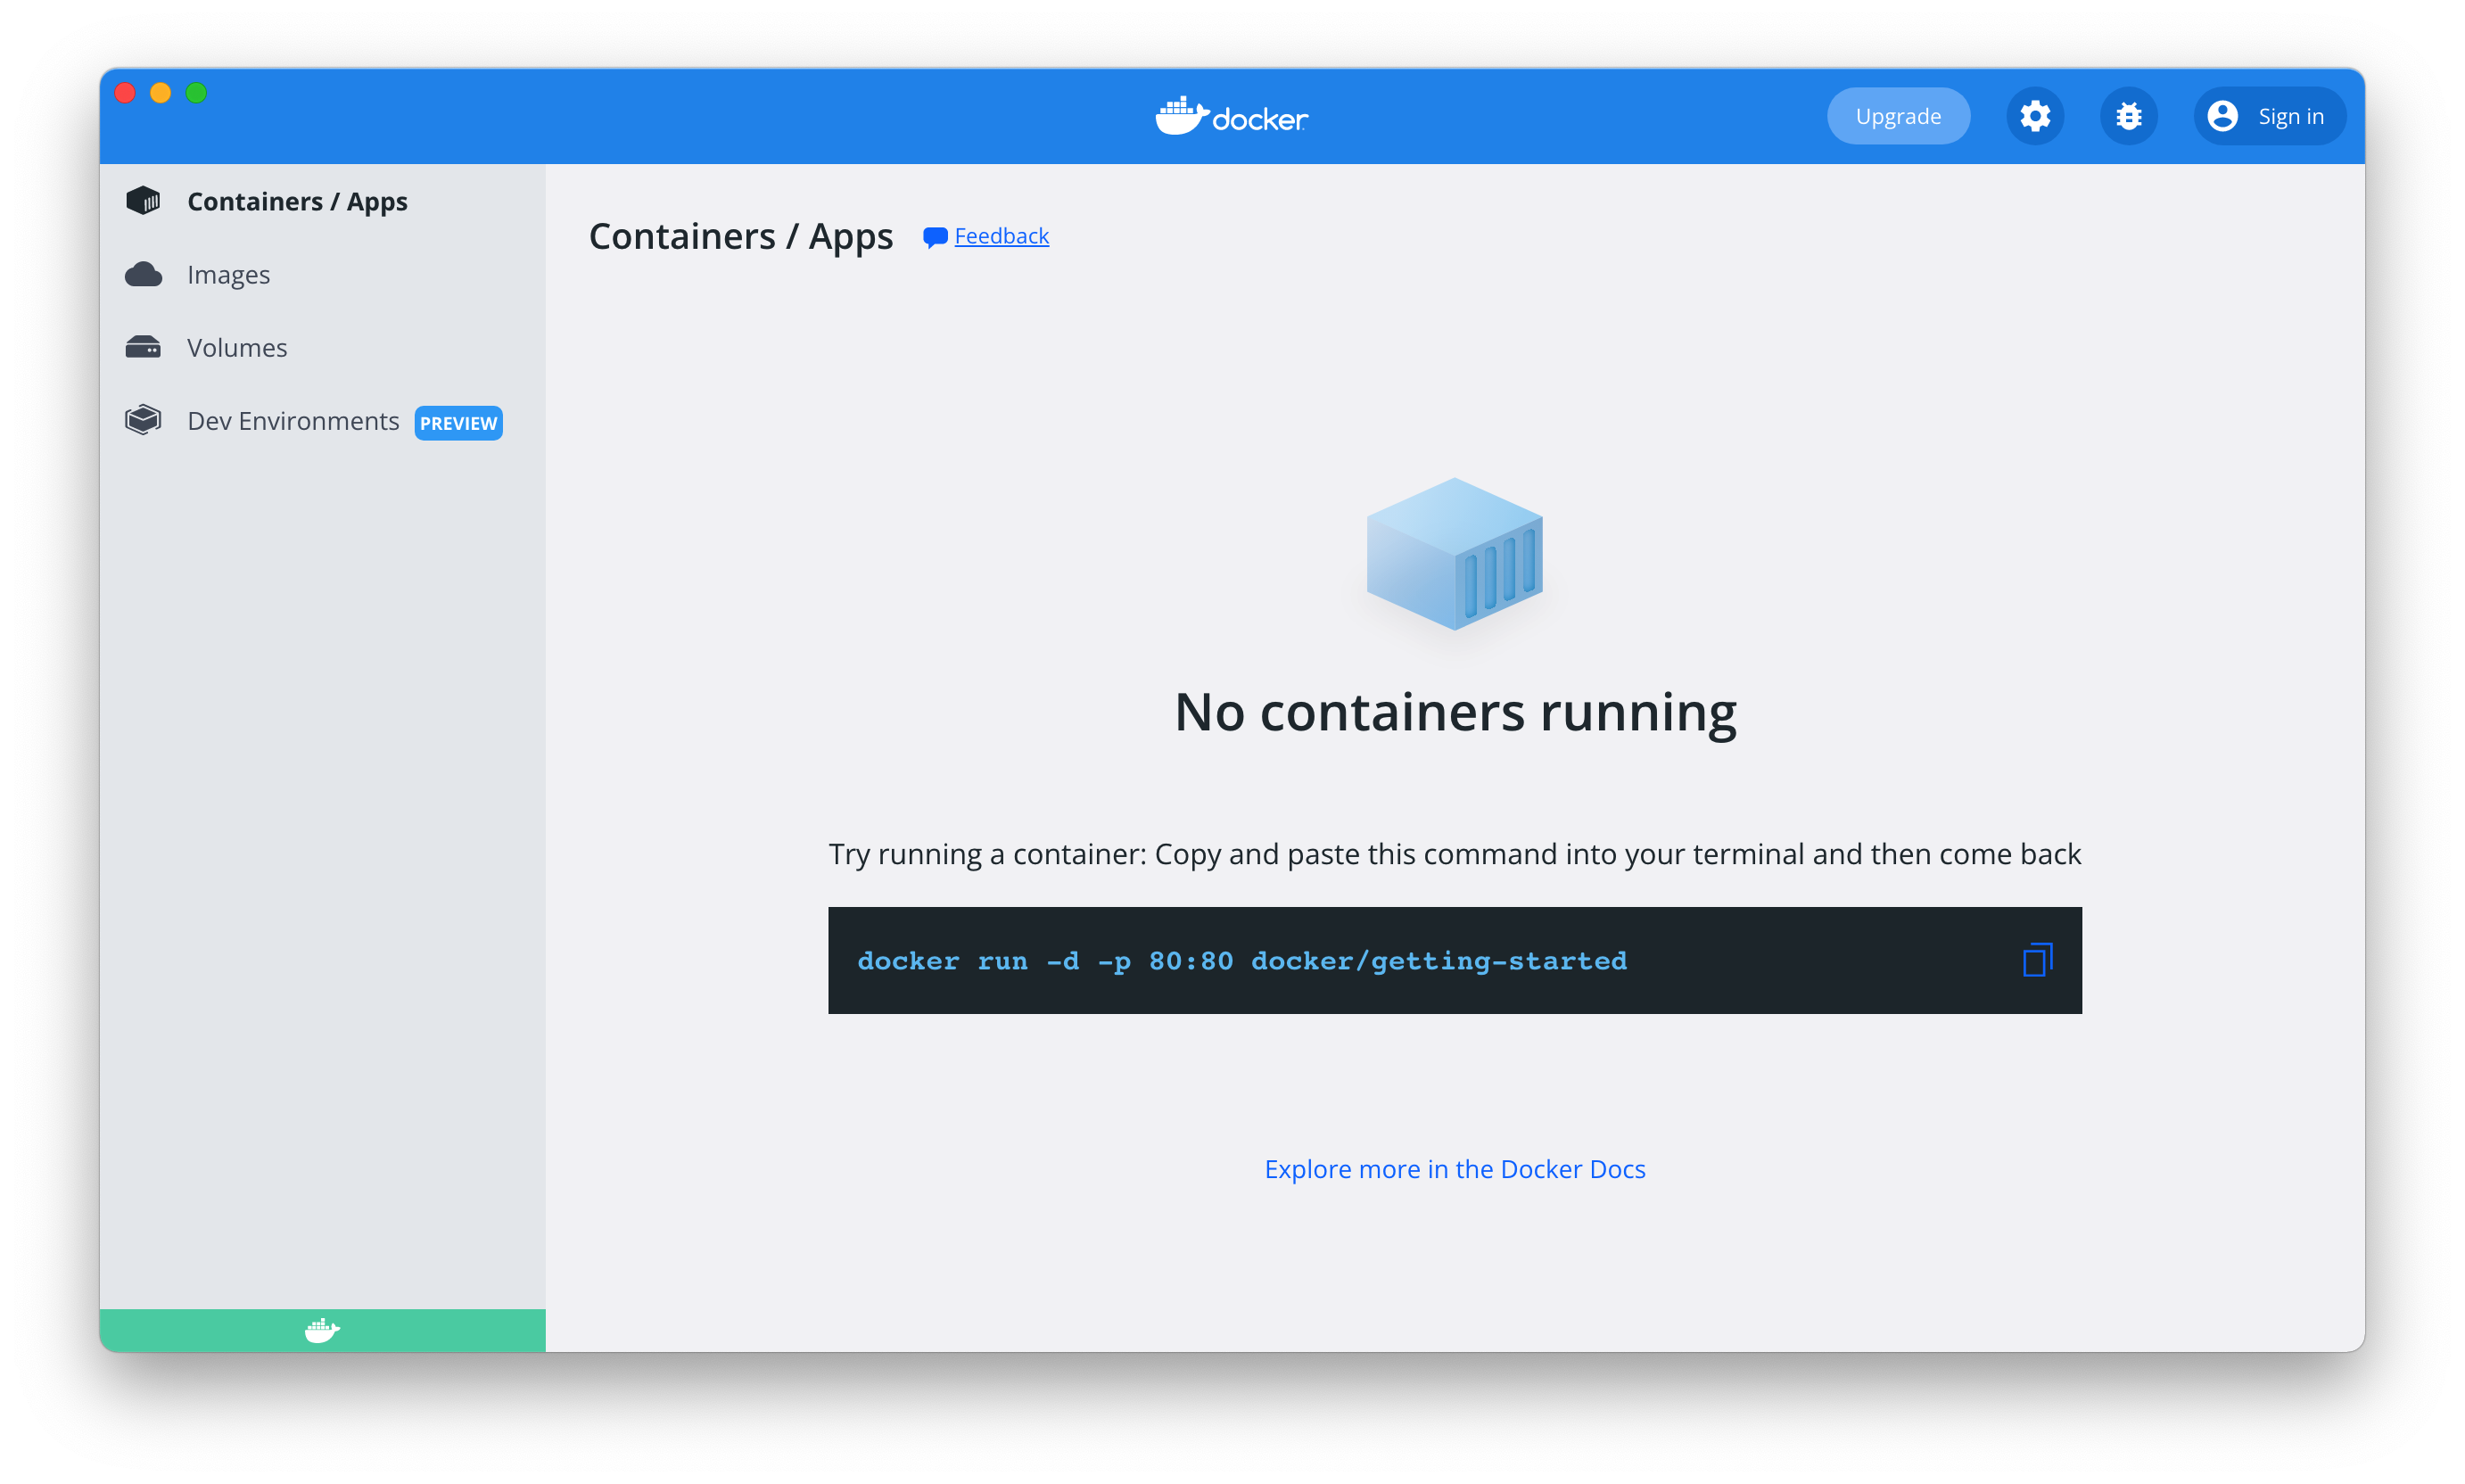Click the Feedback speech bubble icon
Image resolution: width=2465 pixels, height=1484 pixels.
(935, 237)
